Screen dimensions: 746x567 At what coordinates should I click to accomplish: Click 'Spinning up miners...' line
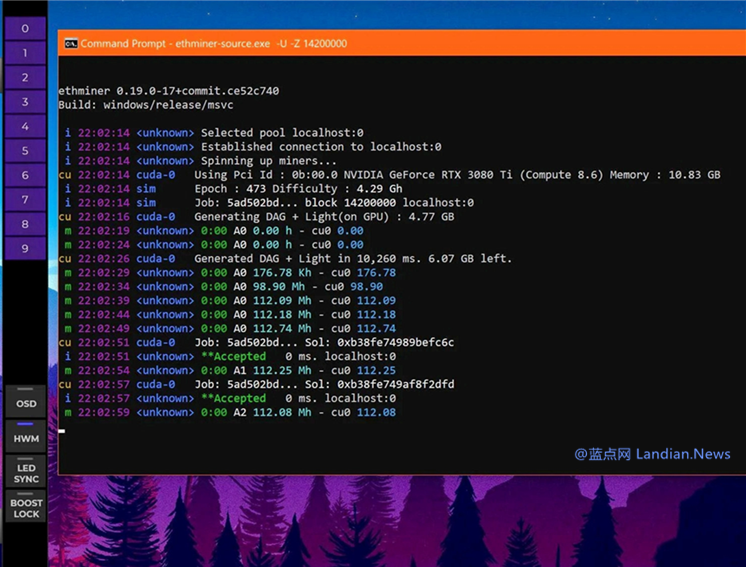pyautogui.click(x=201, y=161)
